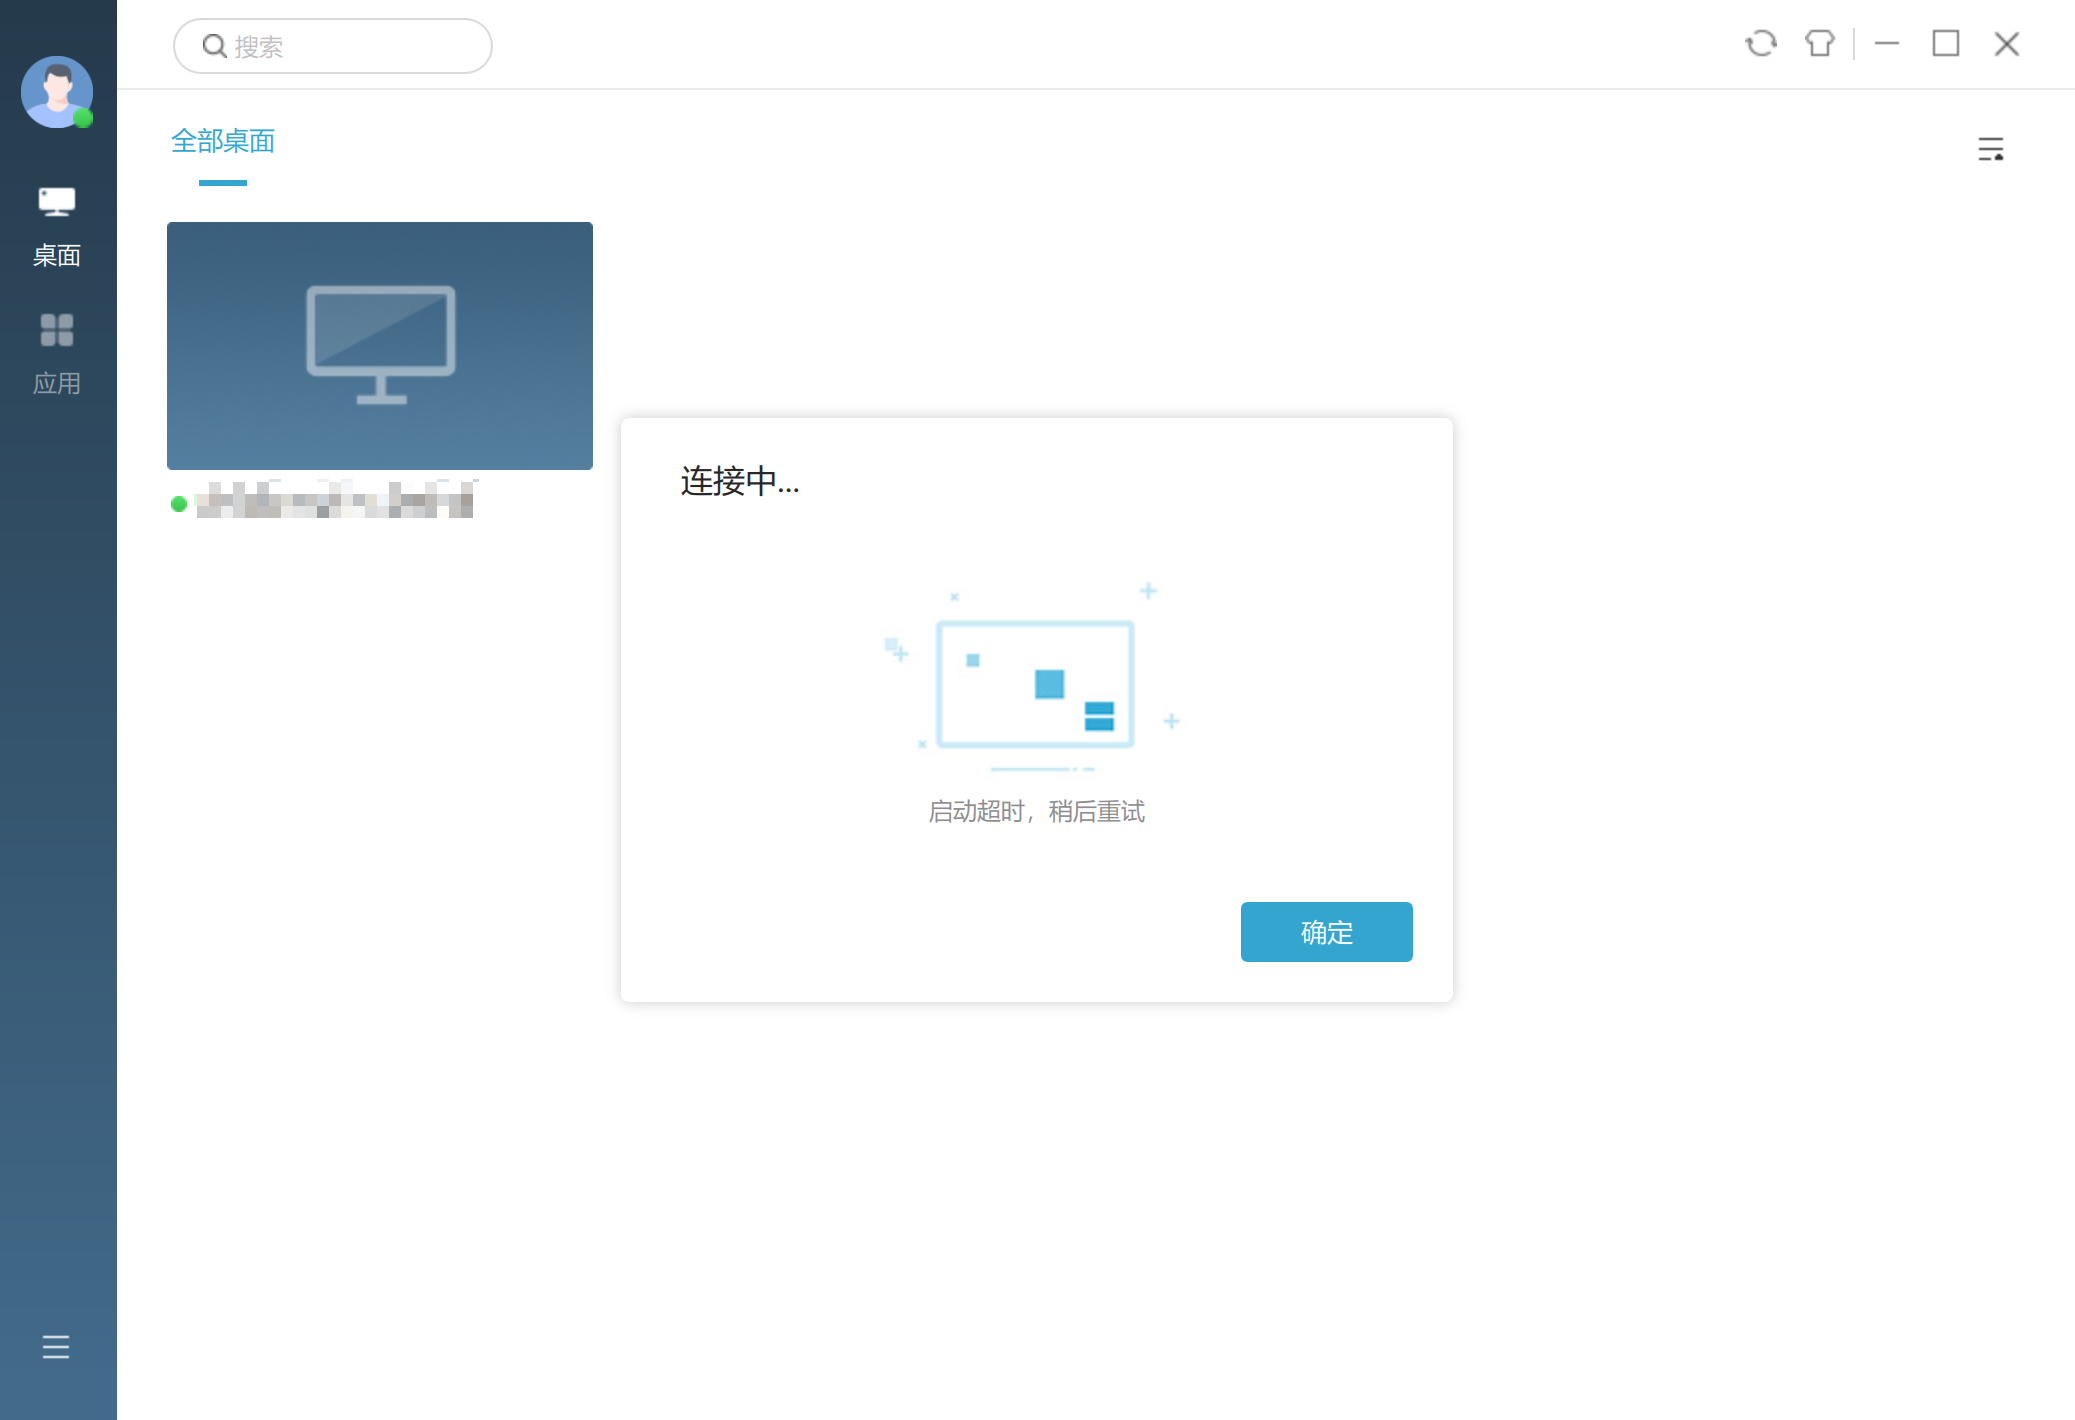Maximize the application window
Image resolution: width=2075 pixels, height=1420 pixels.
click(1945, 44)
